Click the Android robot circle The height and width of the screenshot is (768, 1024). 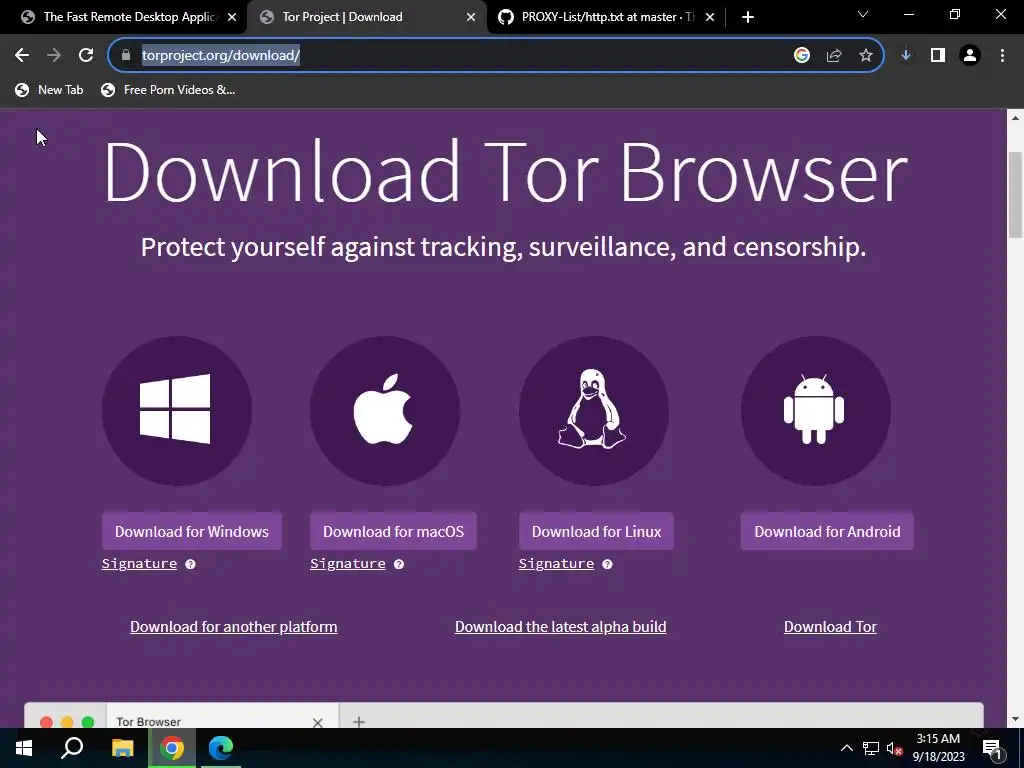pyautogui.click(x=816, y=411)
